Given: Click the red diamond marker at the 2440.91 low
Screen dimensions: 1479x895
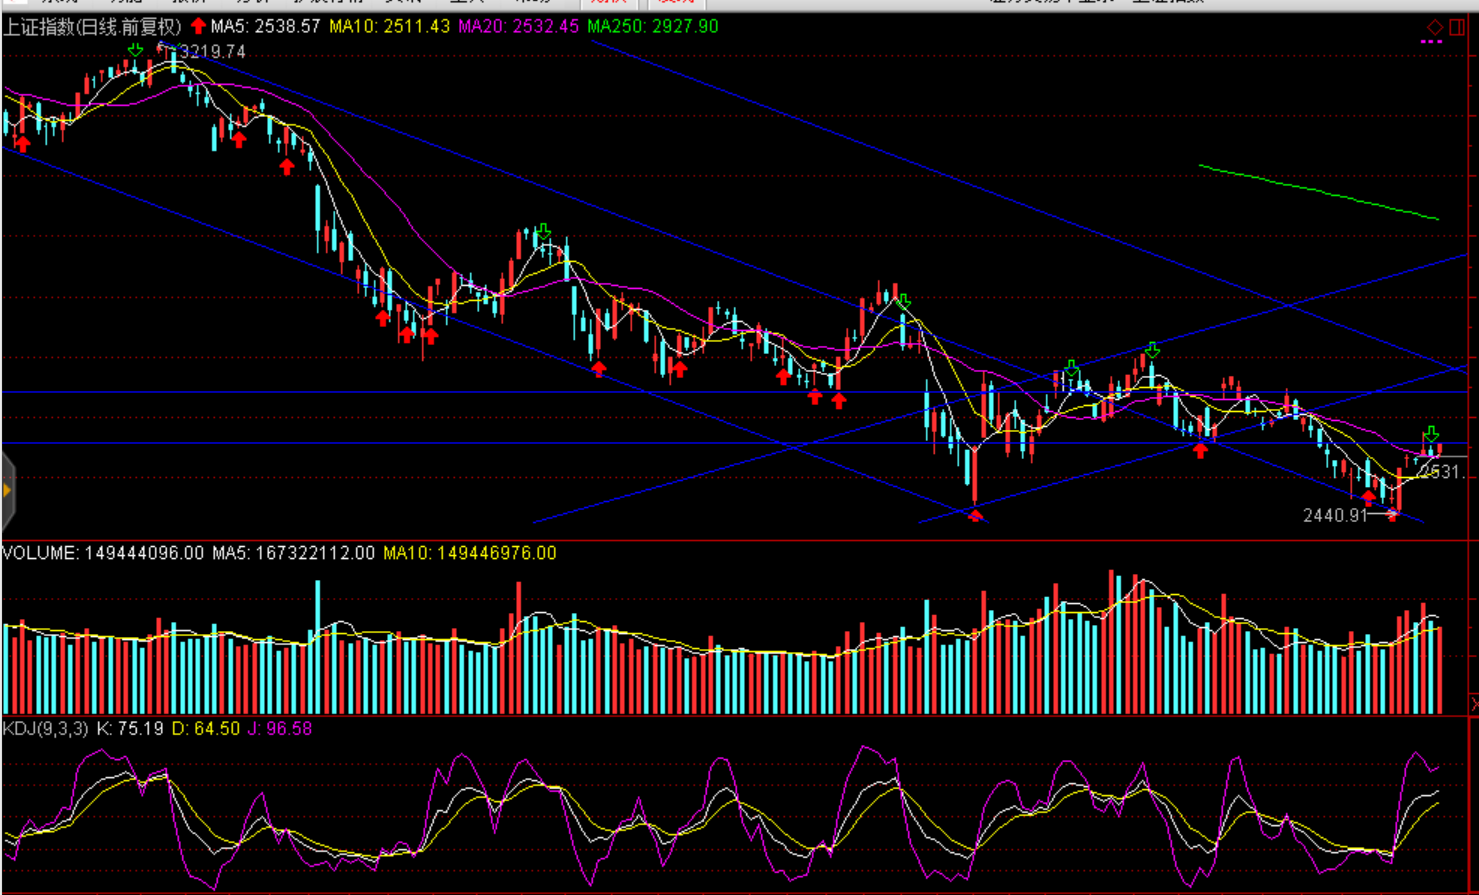Looking at the screenshot, I should [x=975, y=515].
